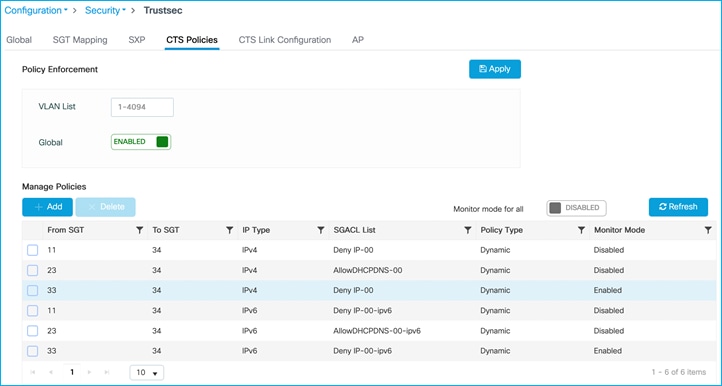Open filter for Monitor Mode column
Viewport: 722px width, 386px height.
[708, 230]
